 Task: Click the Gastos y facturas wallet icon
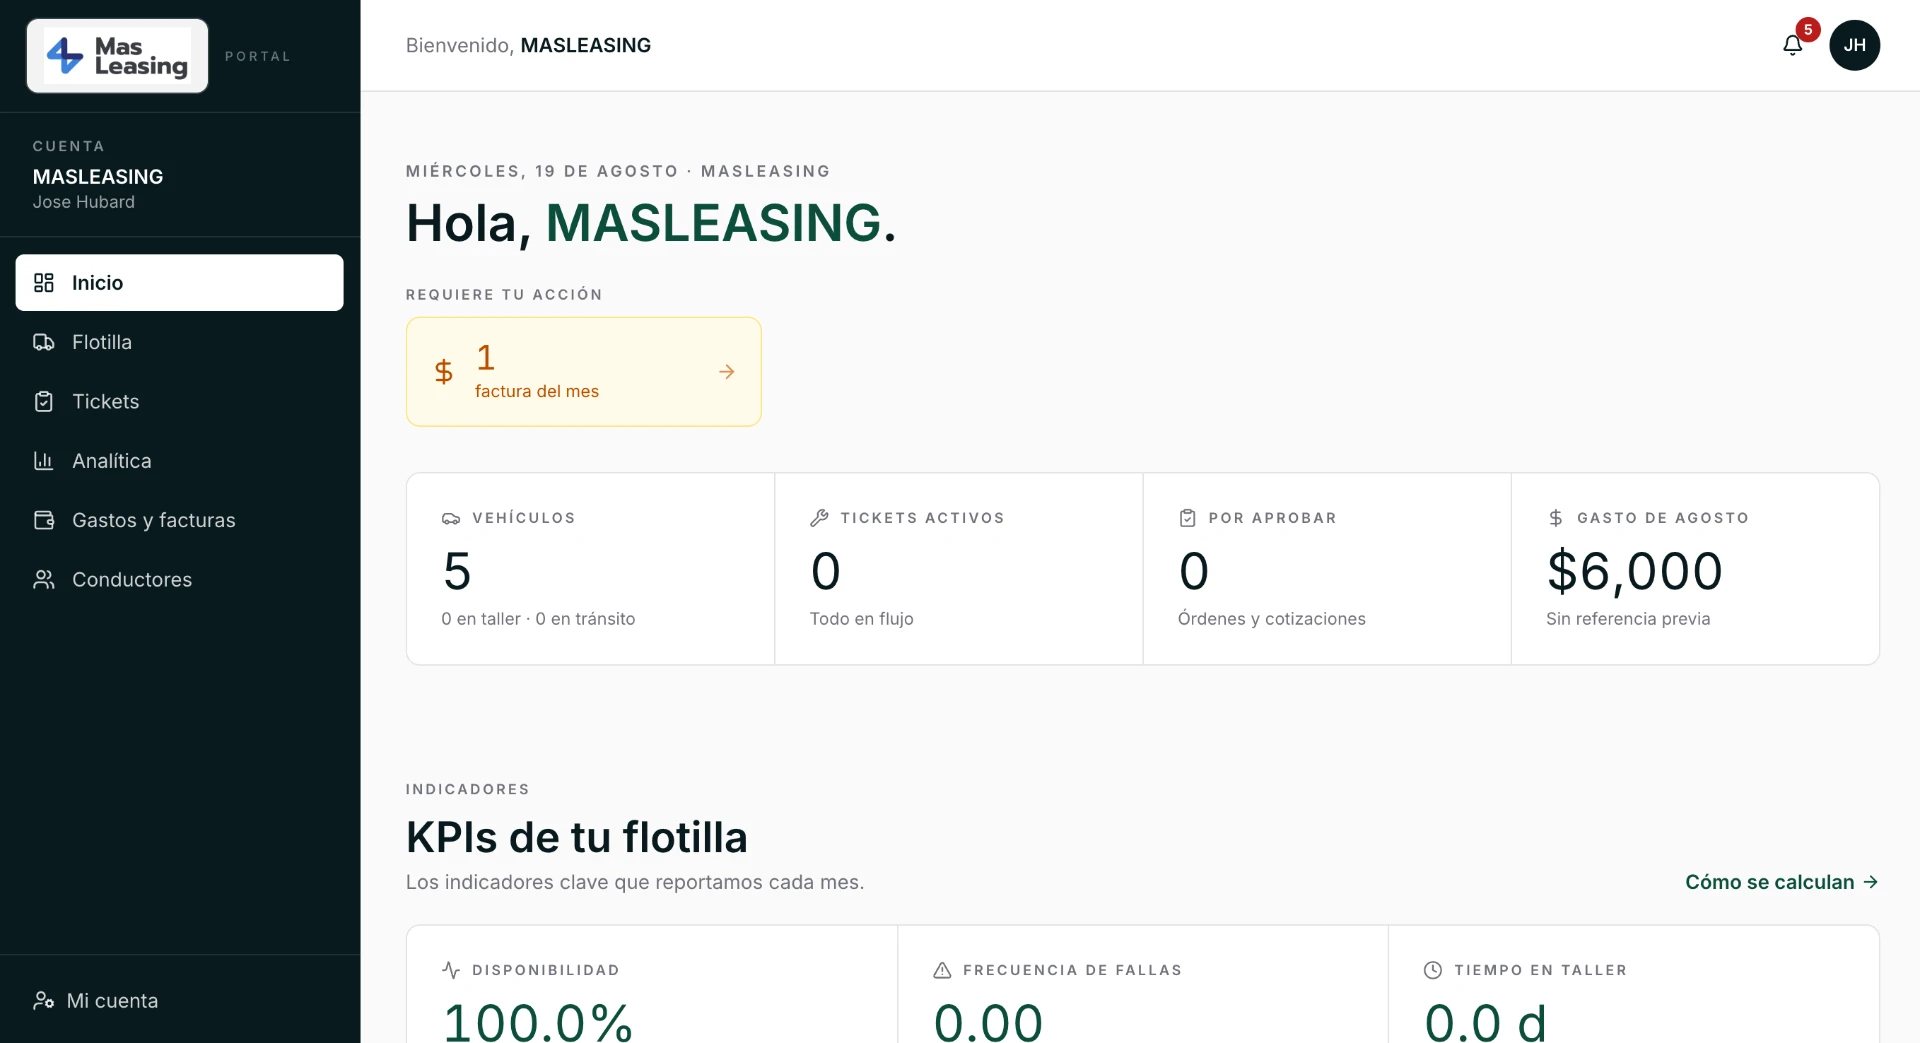[44, 520]
